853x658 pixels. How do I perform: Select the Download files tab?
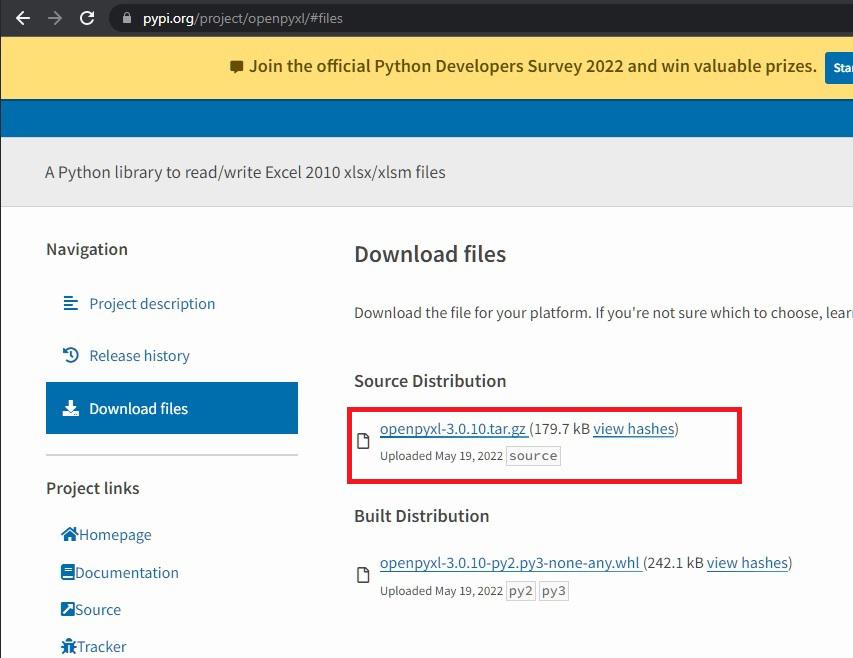point(172,408)
